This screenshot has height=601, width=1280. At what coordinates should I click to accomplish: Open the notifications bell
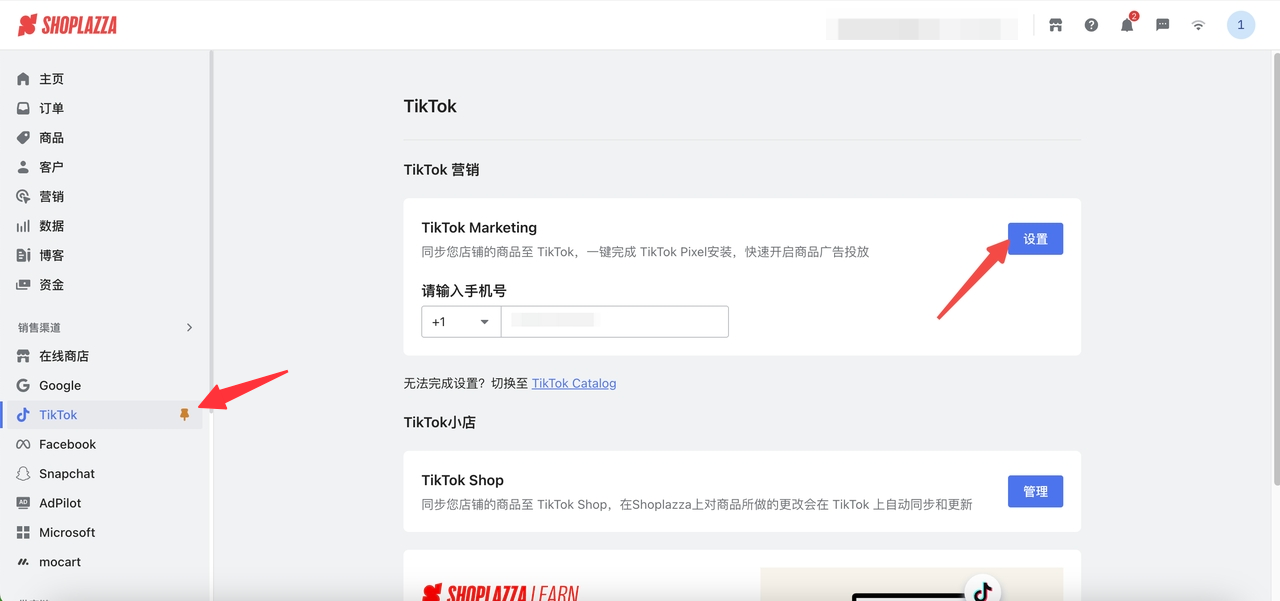pyautogui.click(x=1126, y=25)
